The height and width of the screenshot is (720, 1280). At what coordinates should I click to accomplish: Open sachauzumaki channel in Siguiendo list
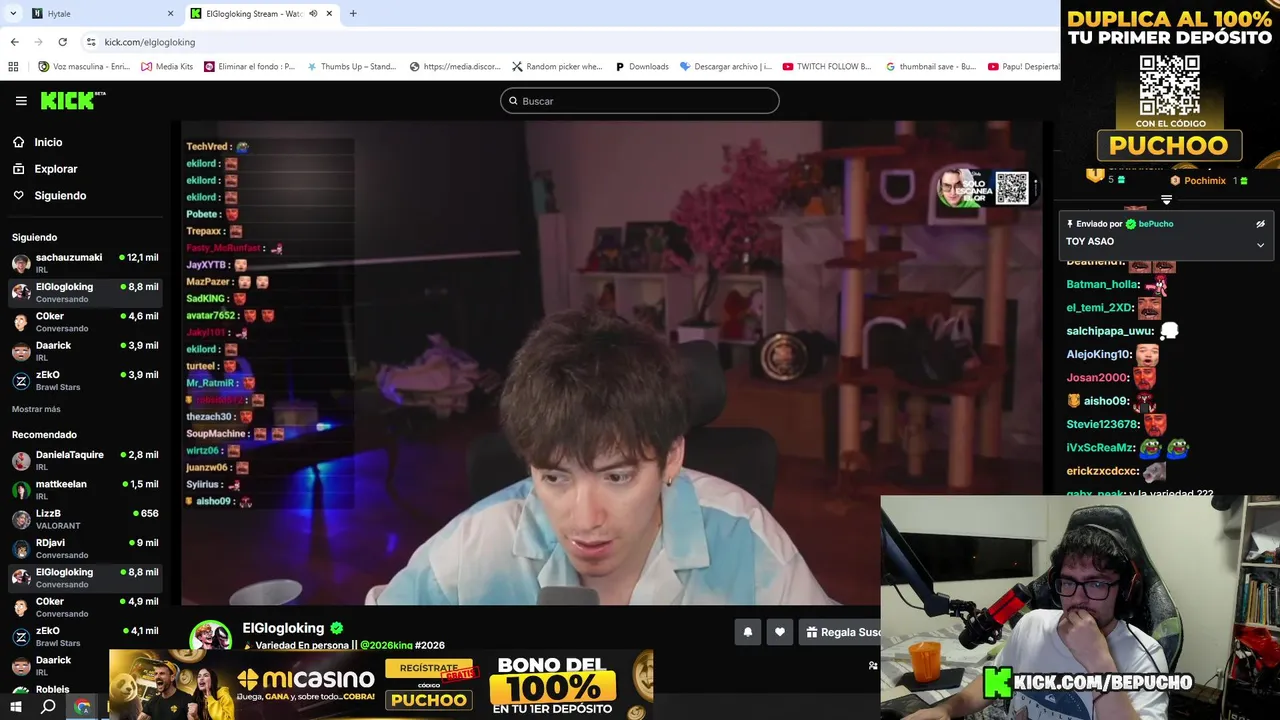point(85,263)
